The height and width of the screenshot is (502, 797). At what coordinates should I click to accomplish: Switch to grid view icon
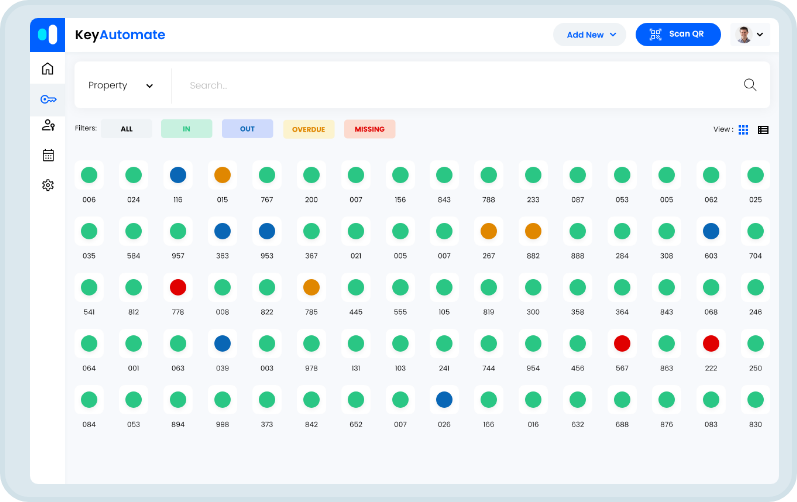[743, 130]
